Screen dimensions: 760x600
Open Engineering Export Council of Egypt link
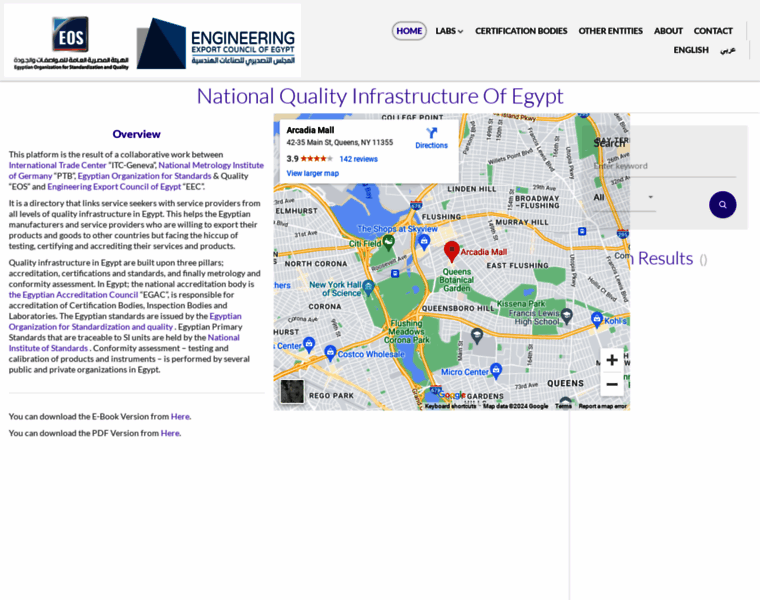pos(114,187)
